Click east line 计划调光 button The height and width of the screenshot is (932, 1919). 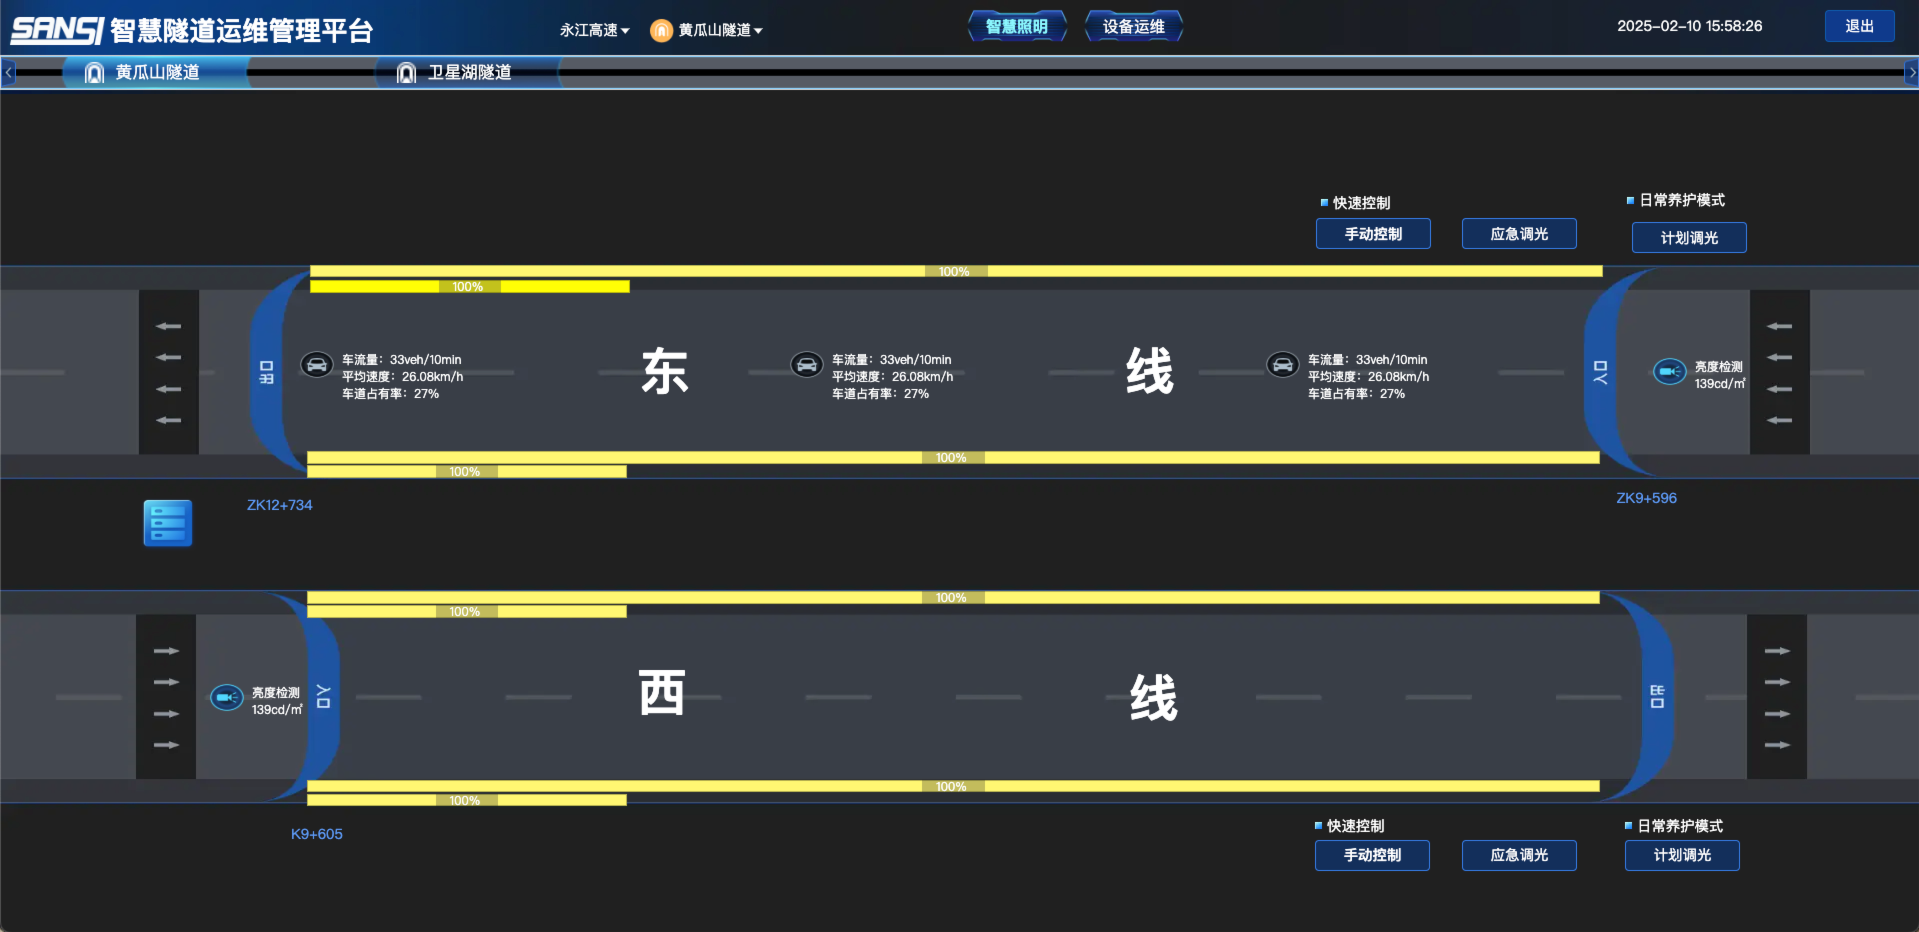coord(1689,238)
